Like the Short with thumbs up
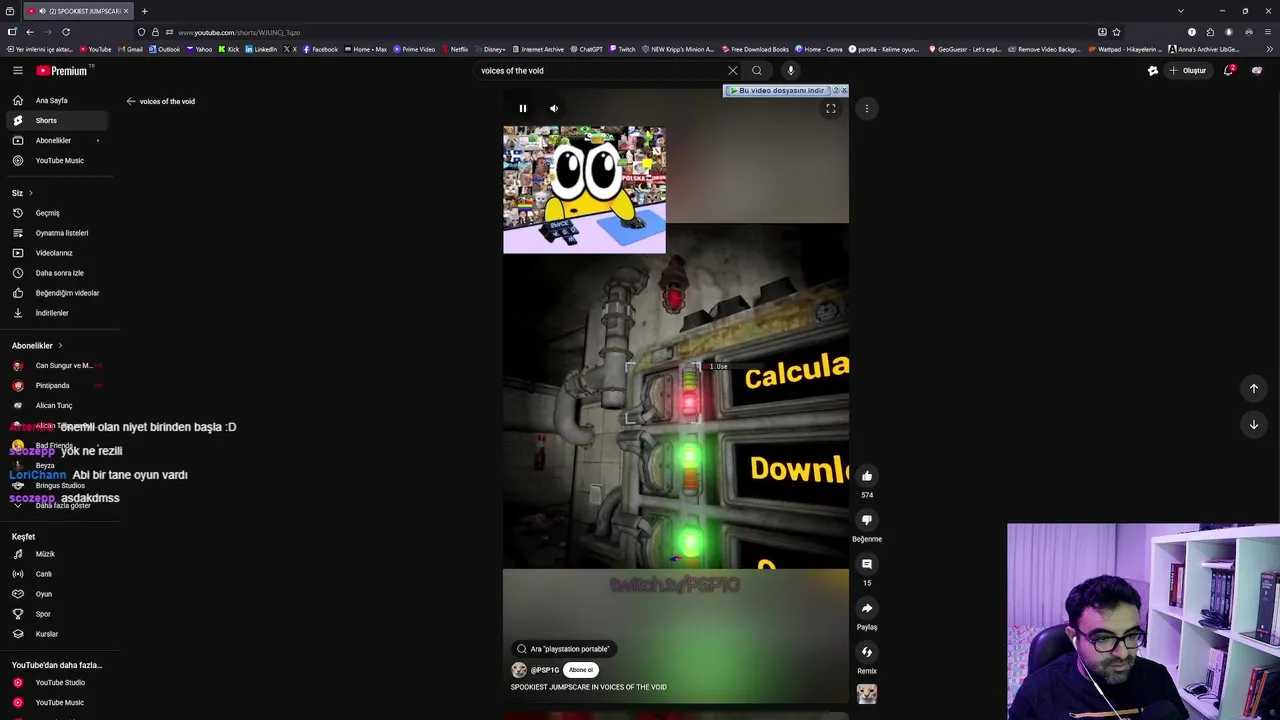 [867, 476]
